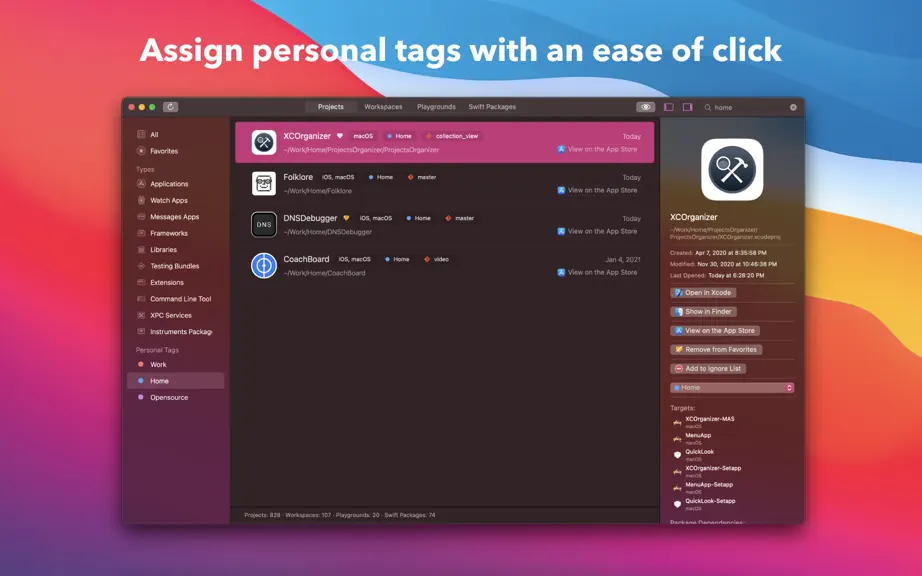Click the large XCOrganizer icon in inspector
The image size is (922, 576).
coord(732,170)
